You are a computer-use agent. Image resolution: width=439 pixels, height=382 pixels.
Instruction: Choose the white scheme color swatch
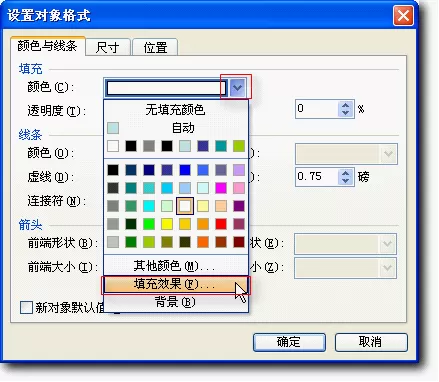pyautogui.click(x=113, y=146)
